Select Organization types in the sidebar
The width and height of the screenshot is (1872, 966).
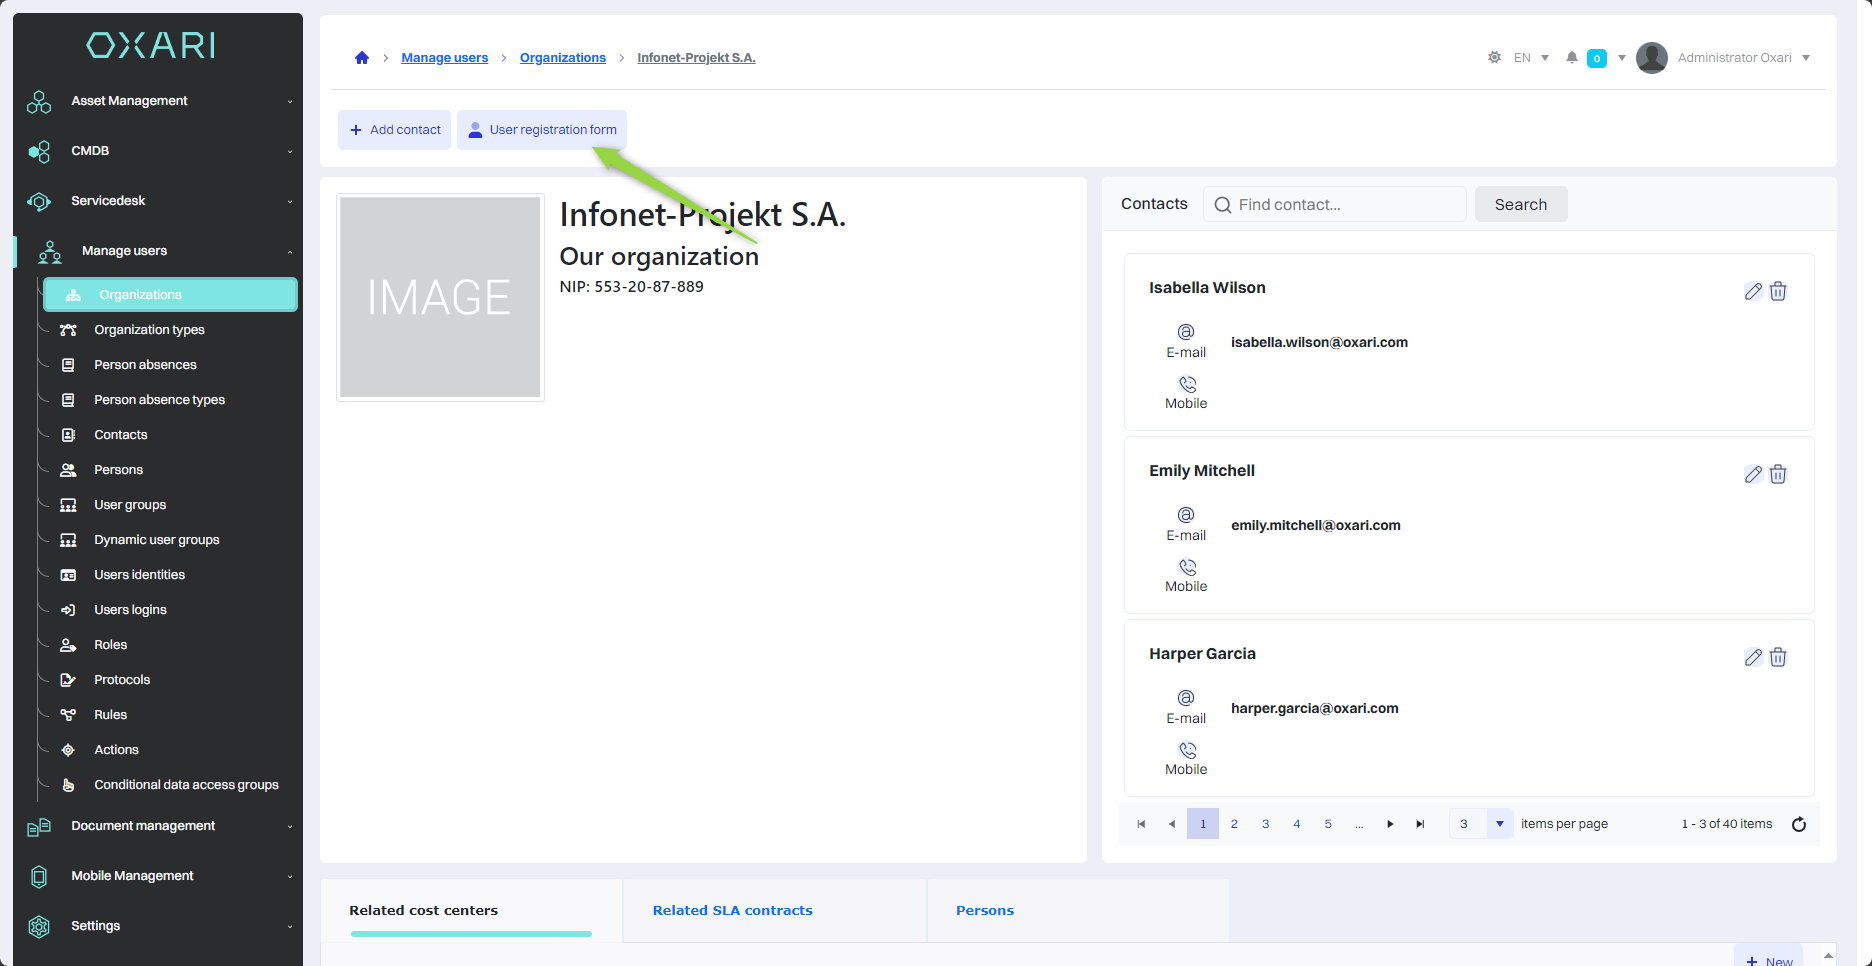[149, 330]
